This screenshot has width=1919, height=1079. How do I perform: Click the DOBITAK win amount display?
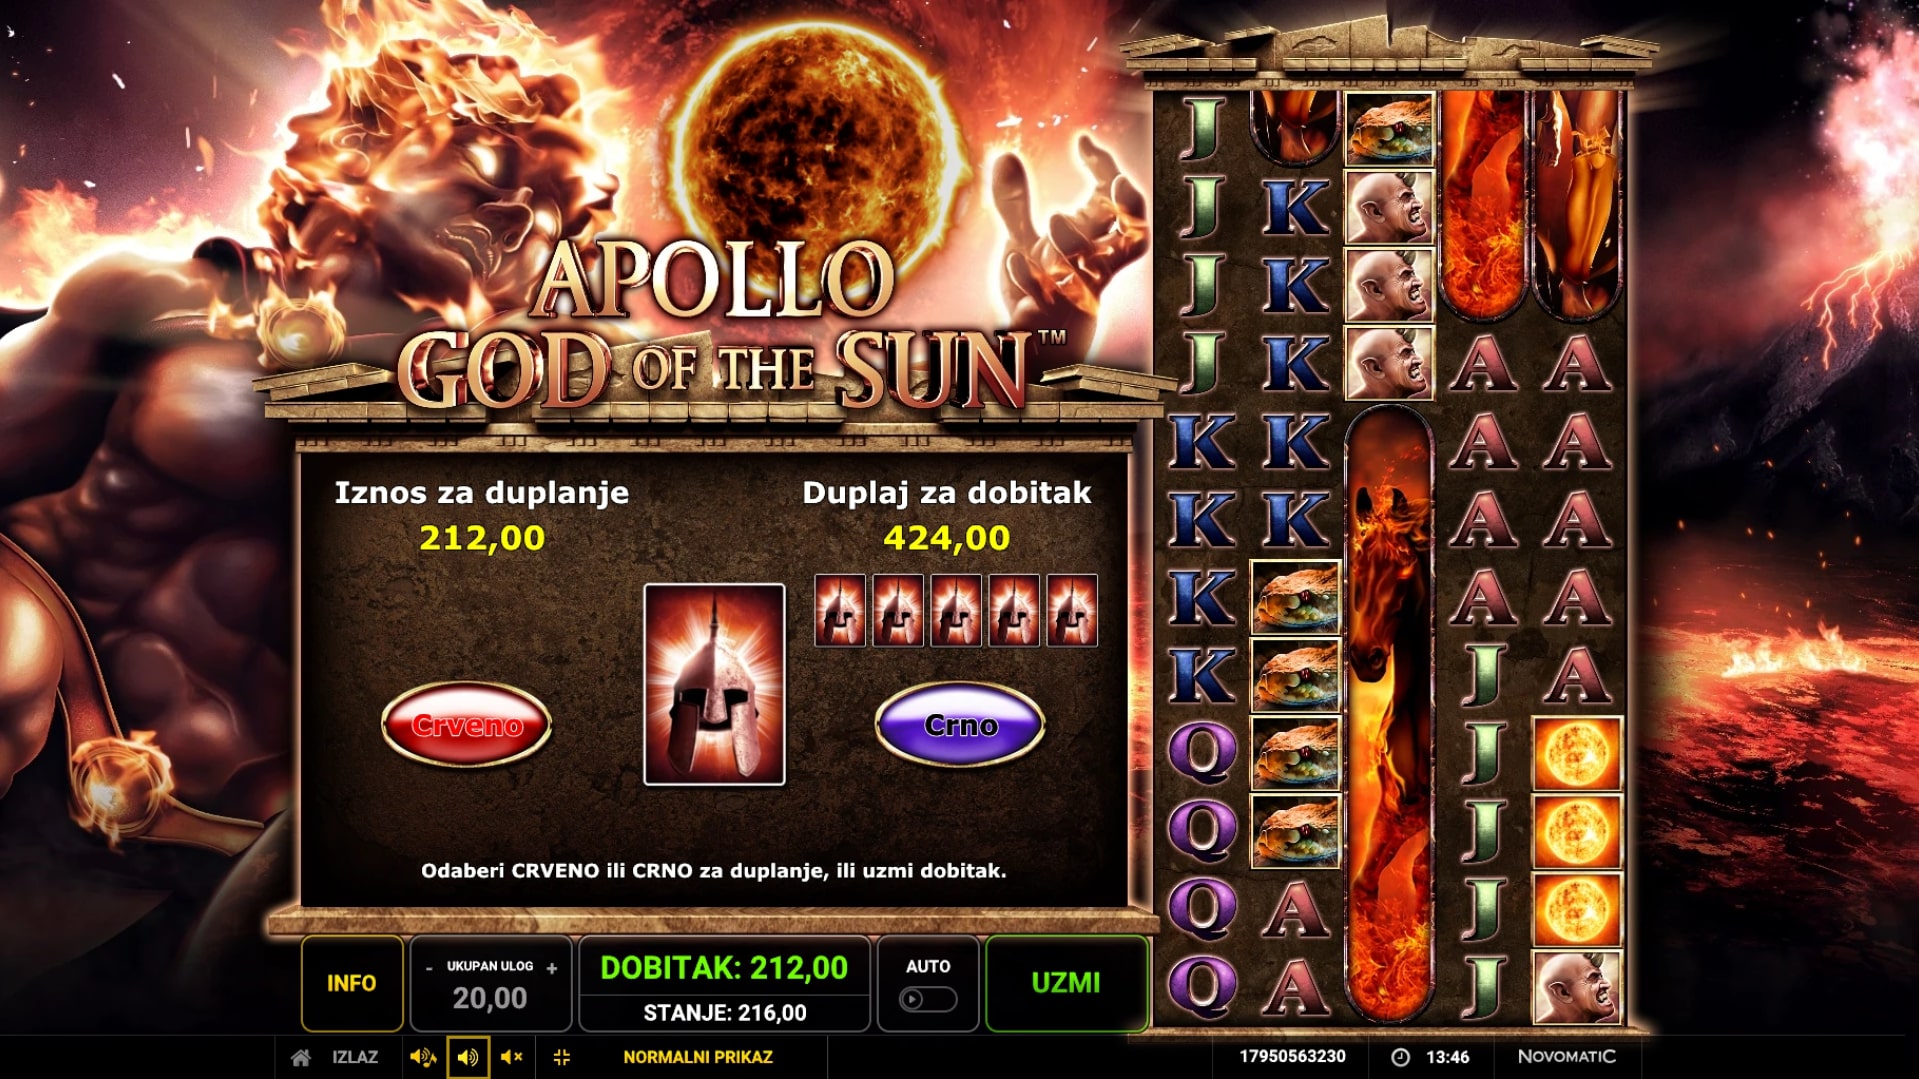coord(724,967)
